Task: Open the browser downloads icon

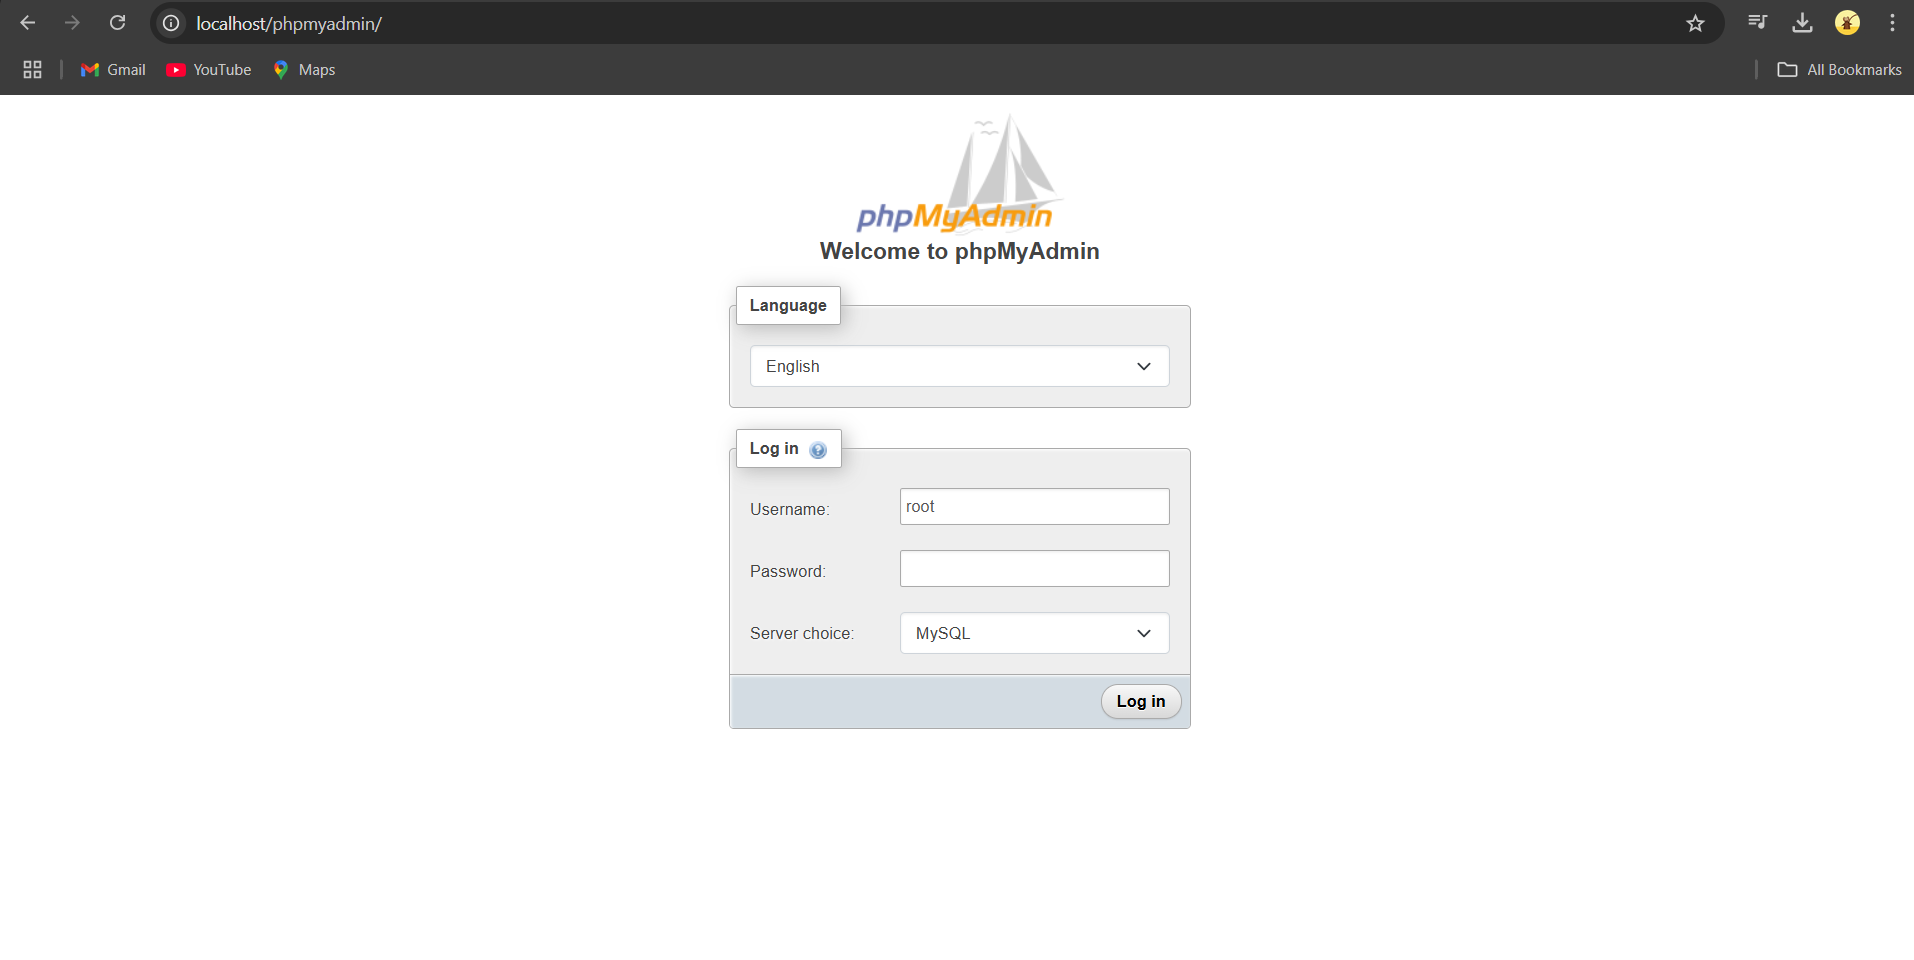Action: (x=1802, y=23)
